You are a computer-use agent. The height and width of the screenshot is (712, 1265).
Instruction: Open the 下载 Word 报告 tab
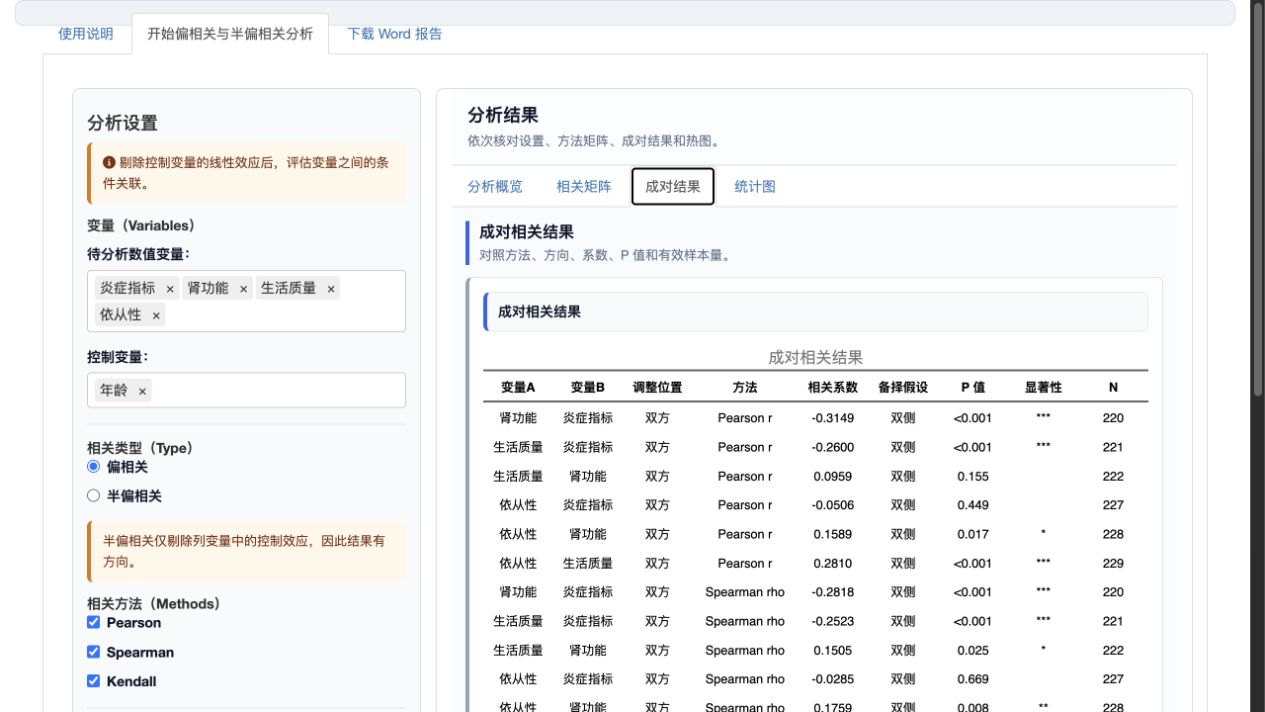pos(394,34)
